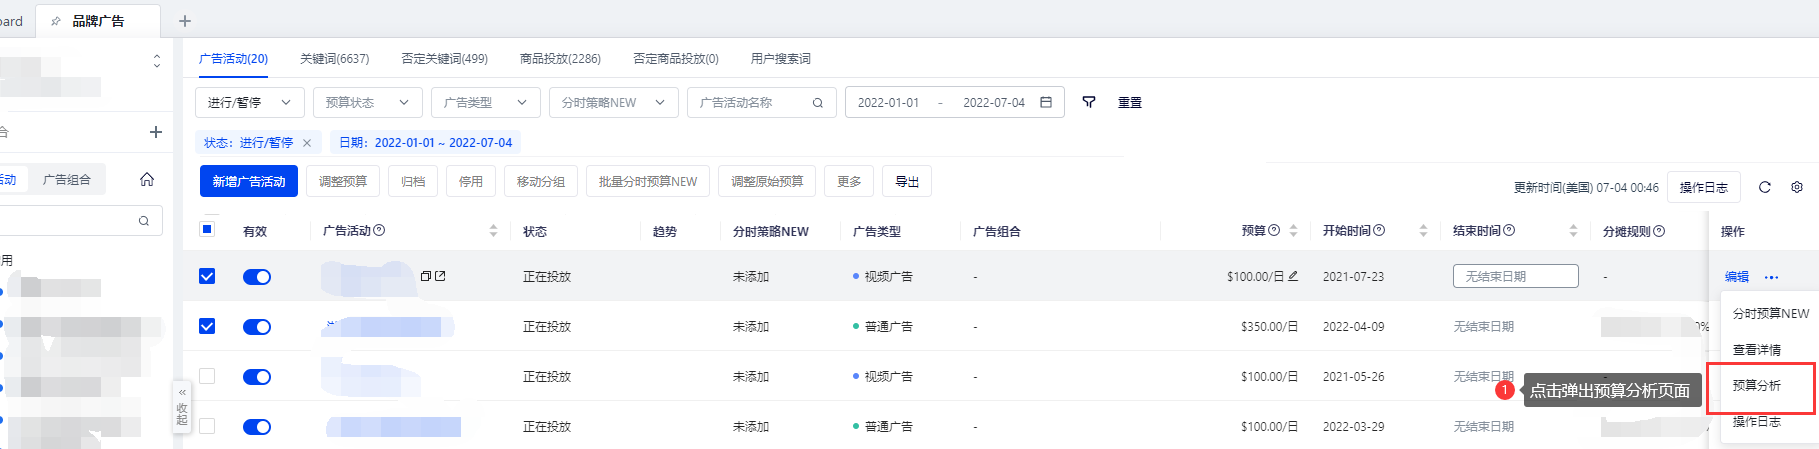Click the help icon beside 结束时间 header
Viewport: 1819px width, 449px height.
(x=1509, y=231)
